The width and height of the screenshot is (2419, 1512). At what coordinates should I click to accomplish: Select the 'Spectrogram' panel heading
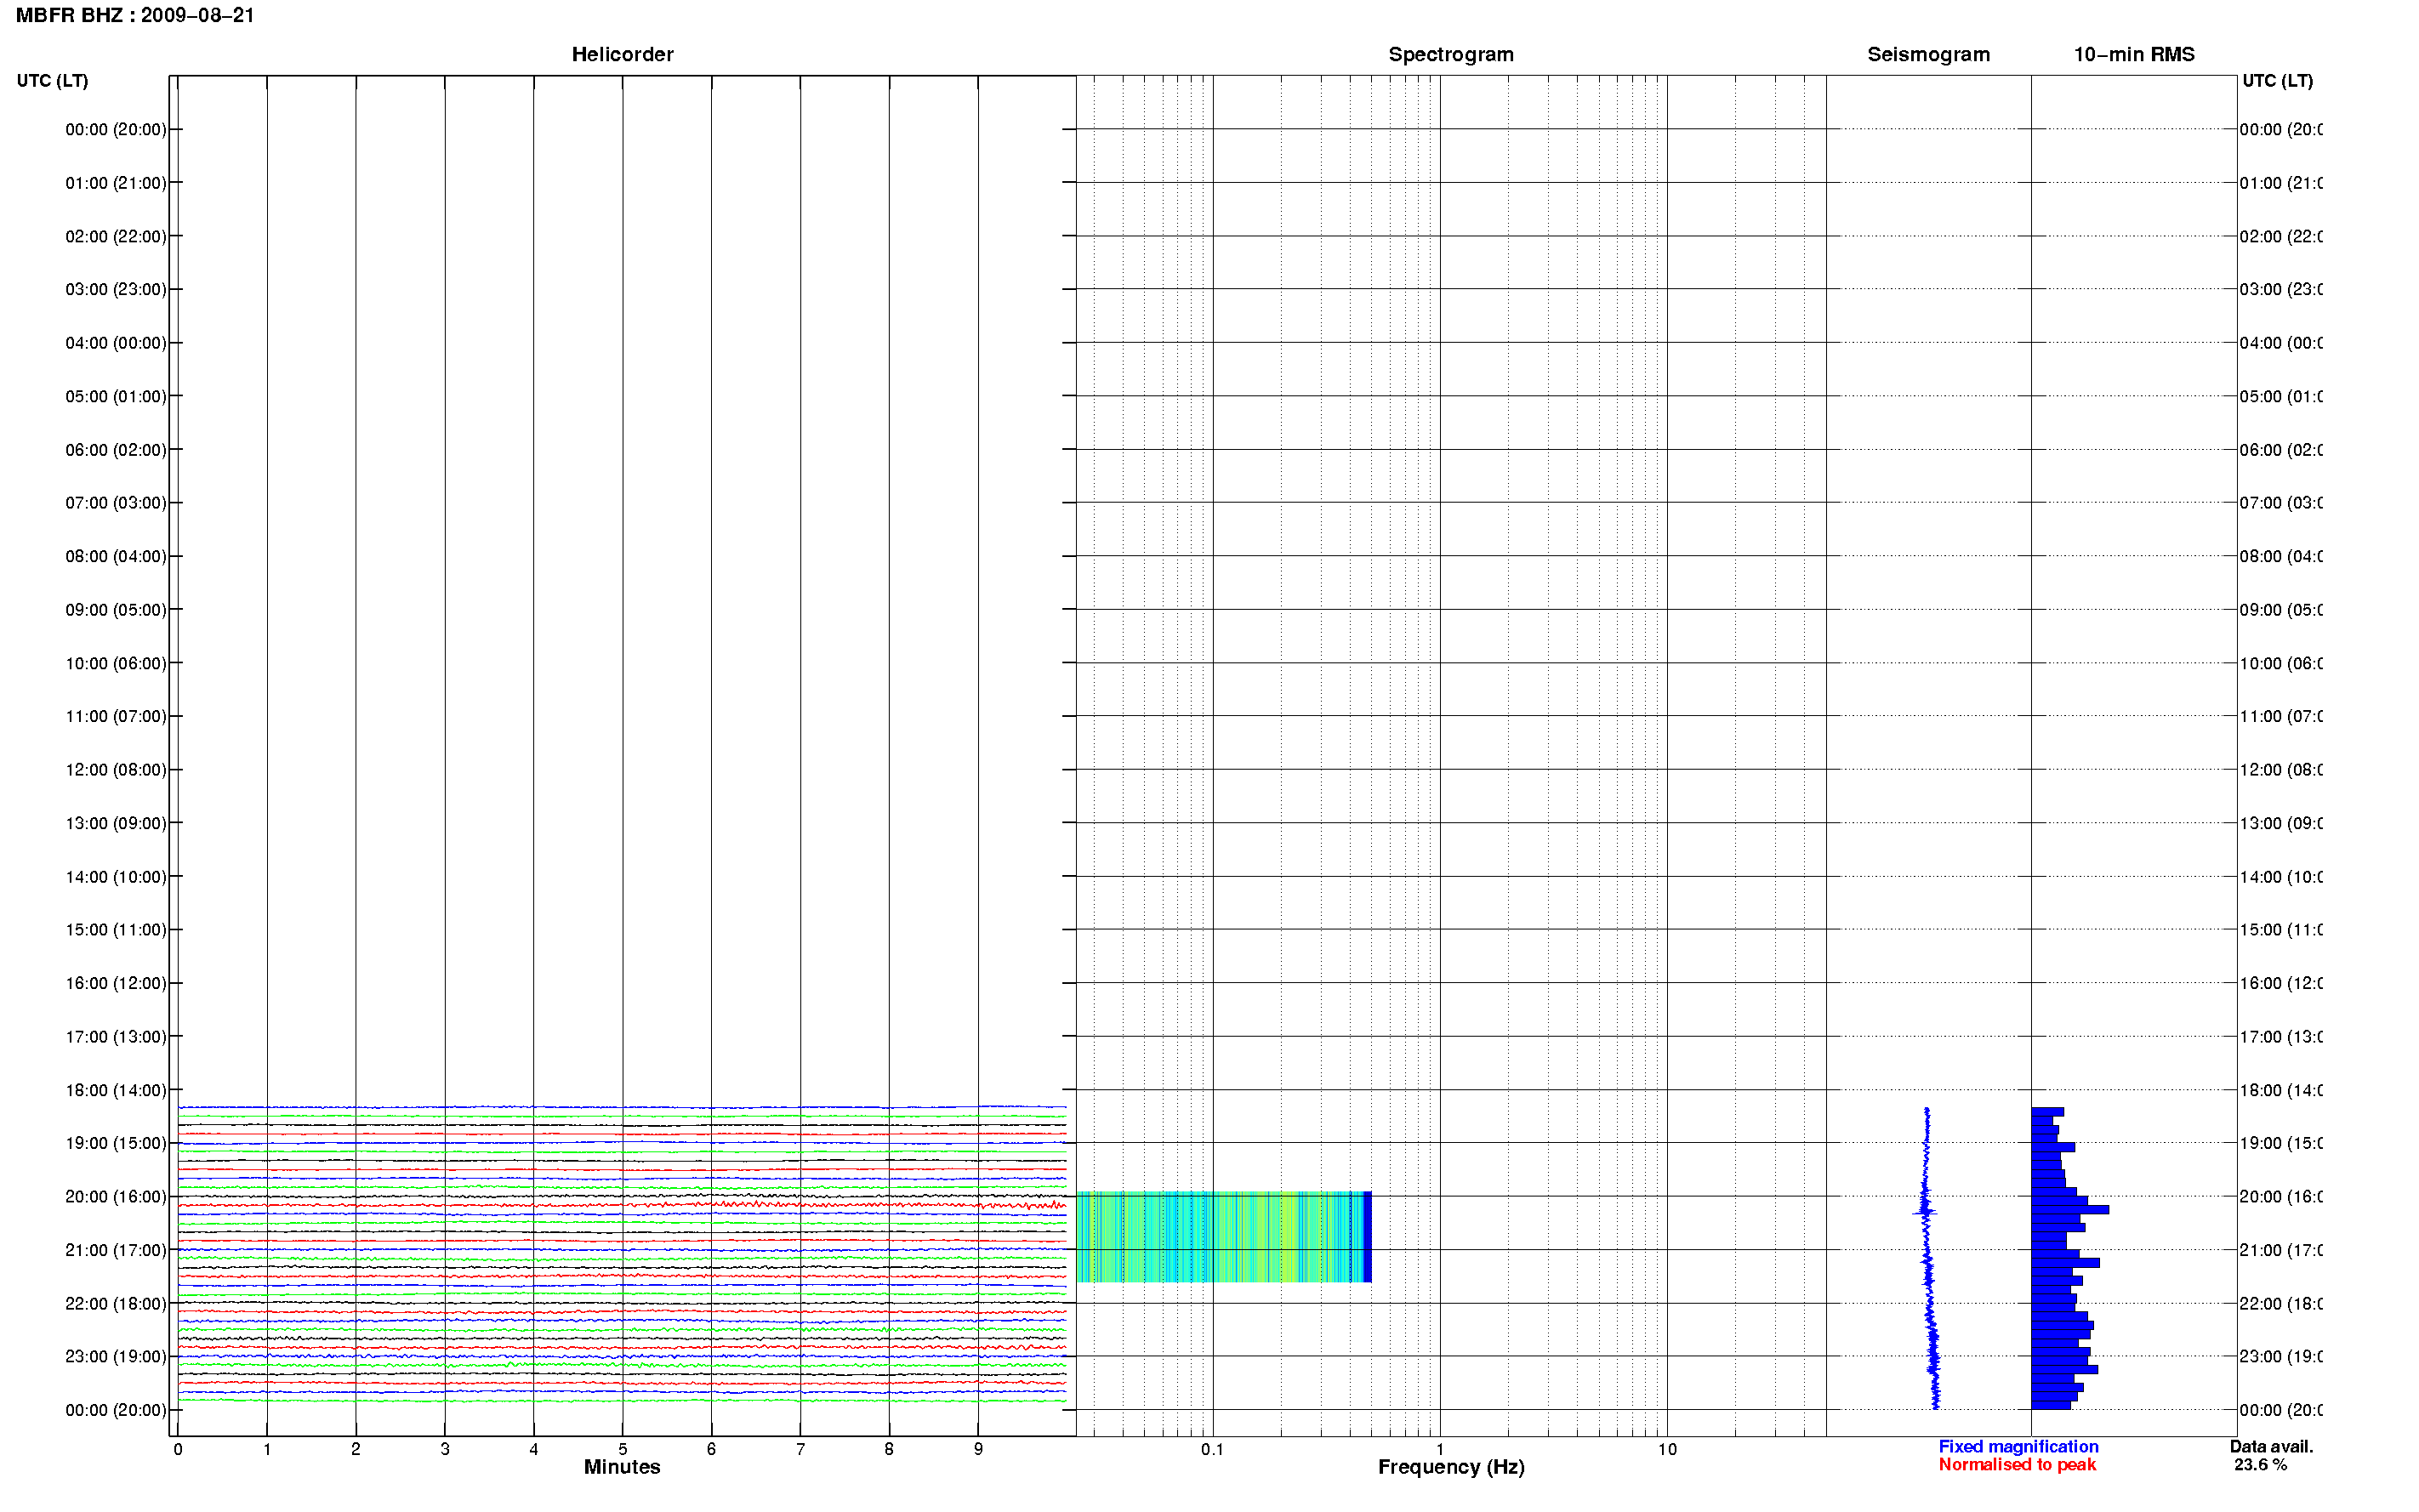[1450, 54]
